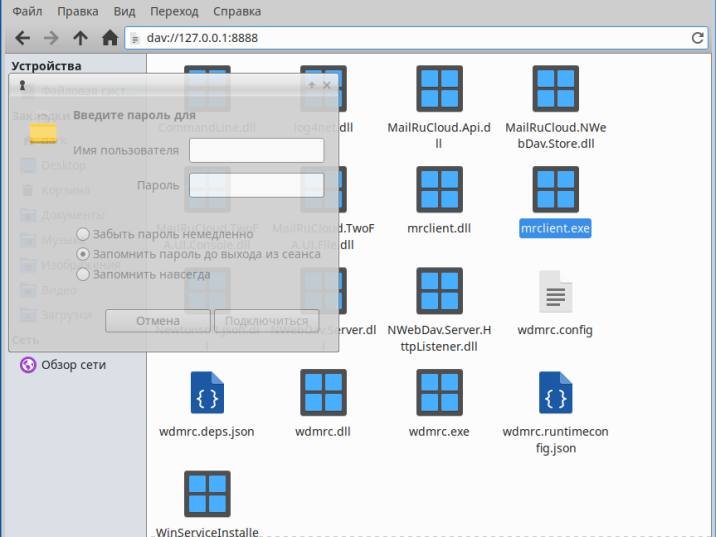Screen dimensions: 716x537
Task: Click the Пароль input field
Action: pyautogui.click(x=257, y=185)
